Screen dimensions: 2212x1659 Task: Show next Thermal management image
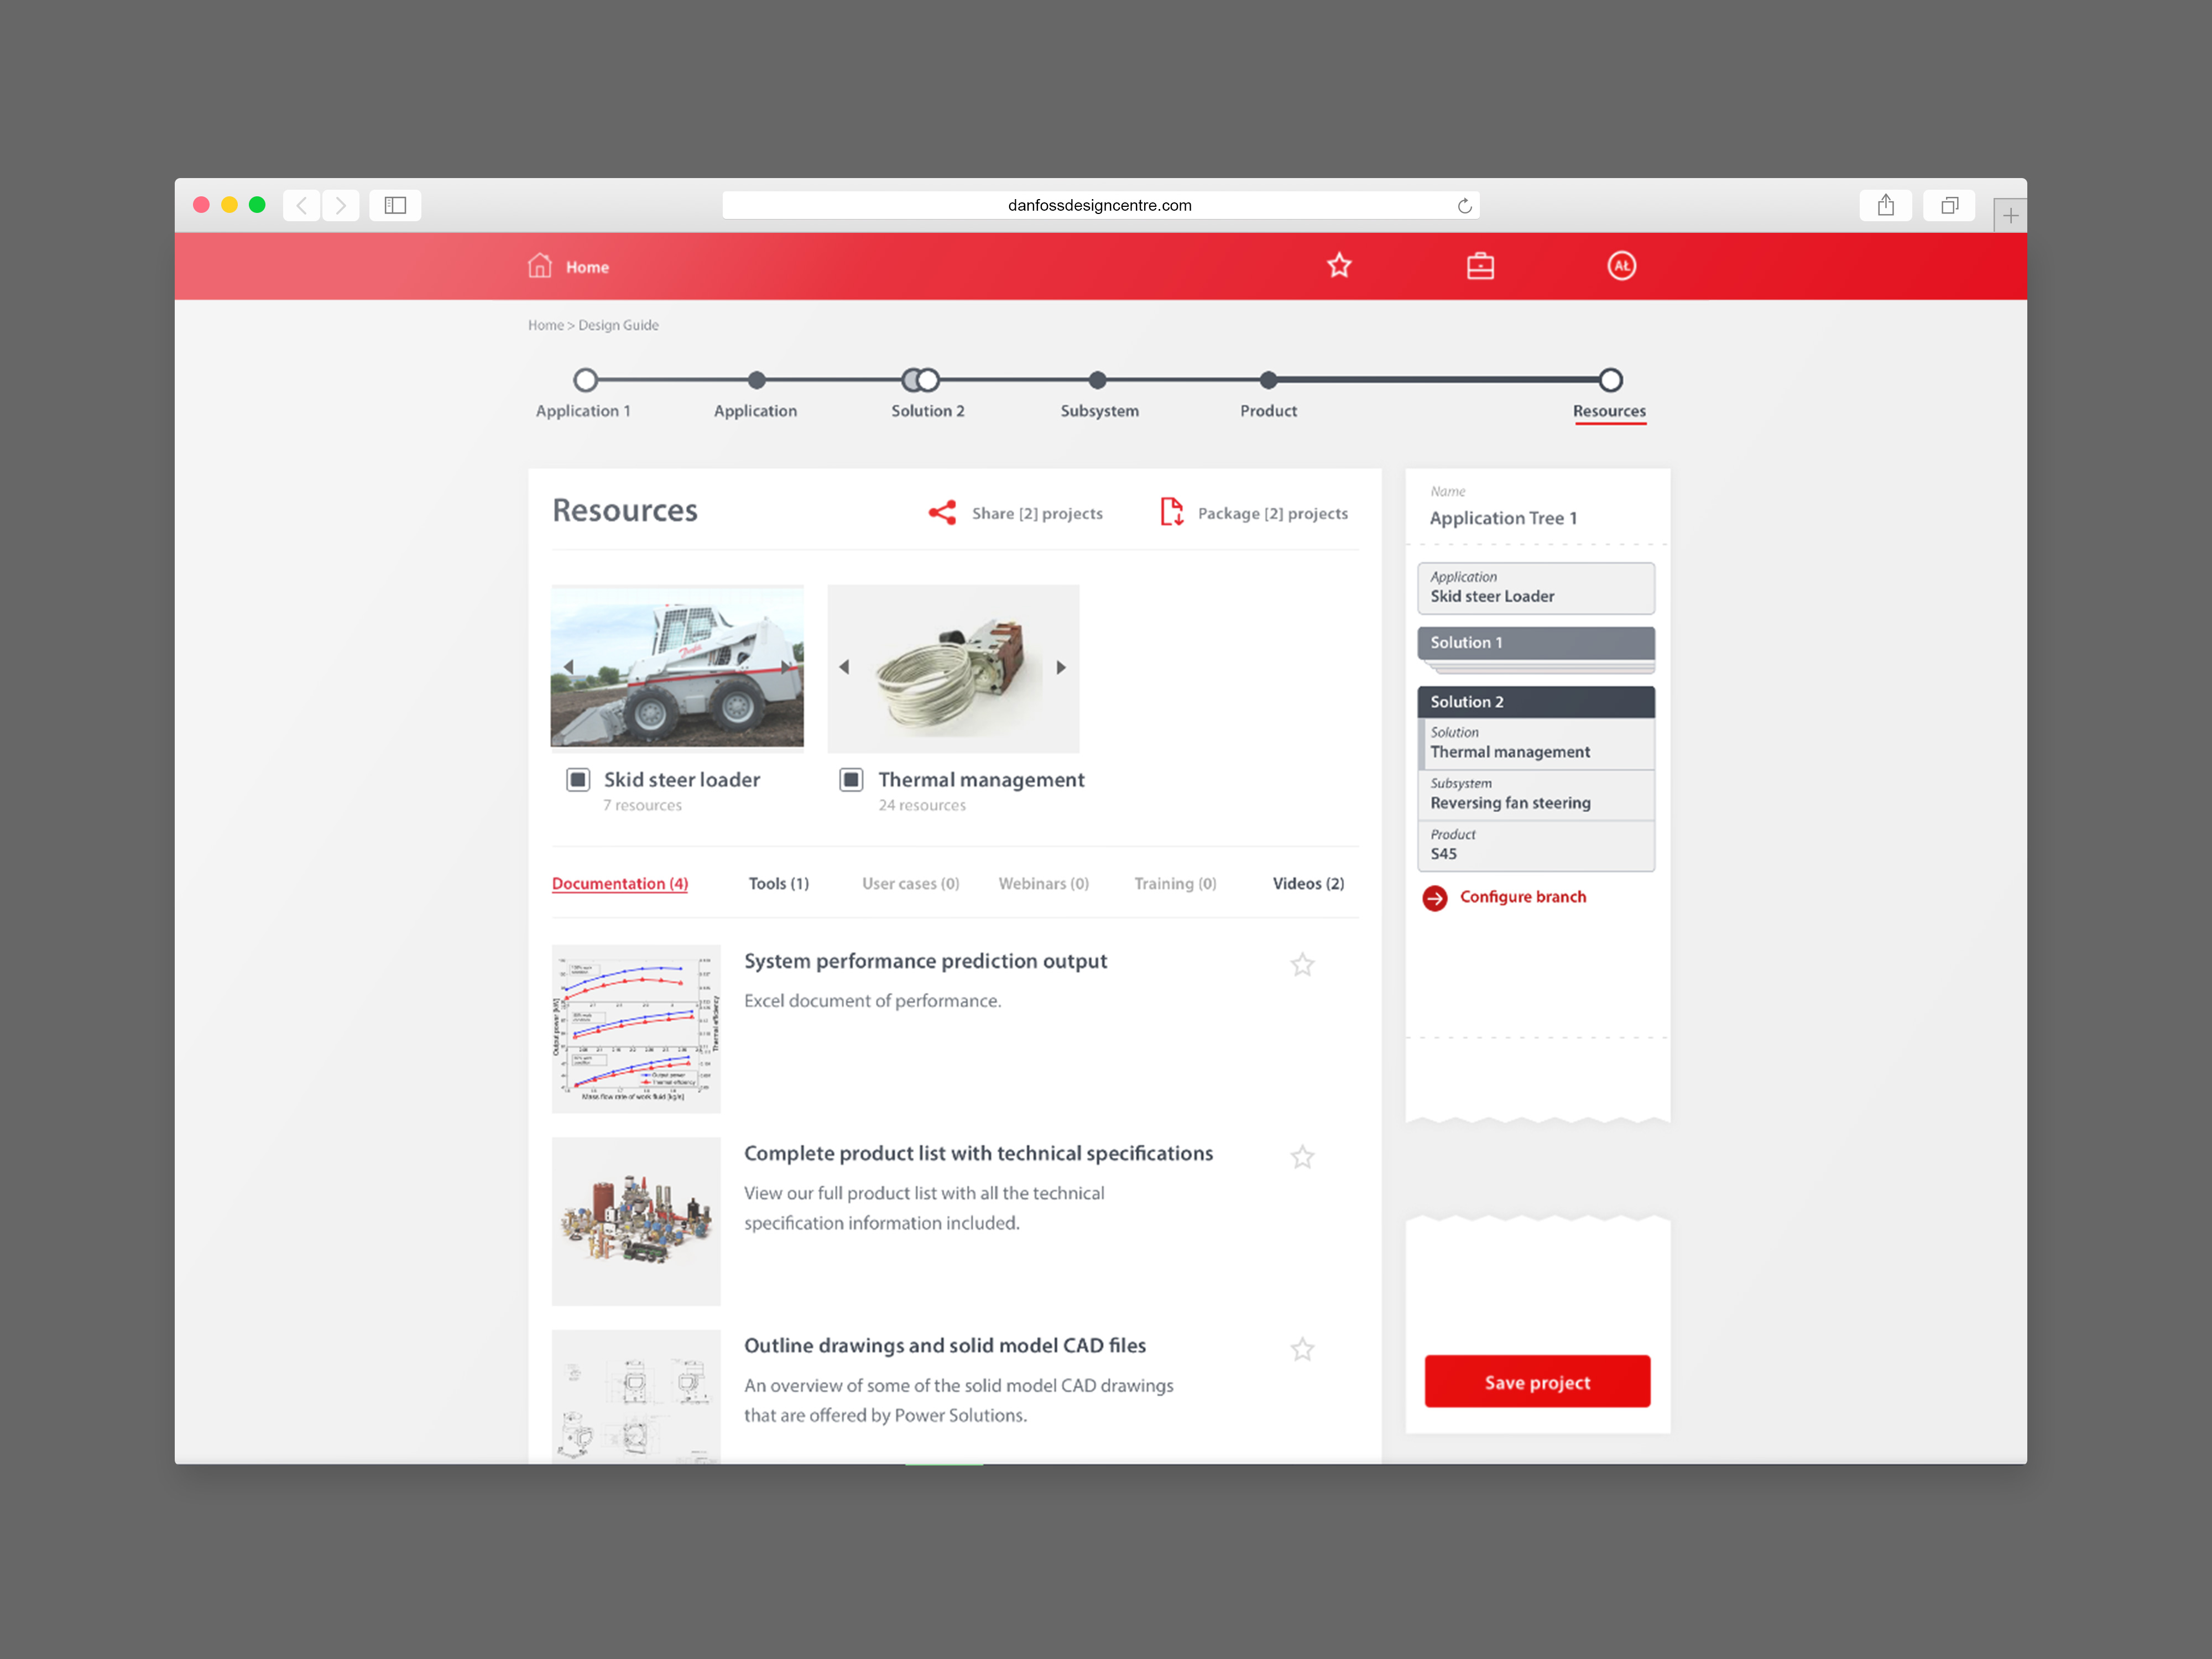pos(1061,667)
